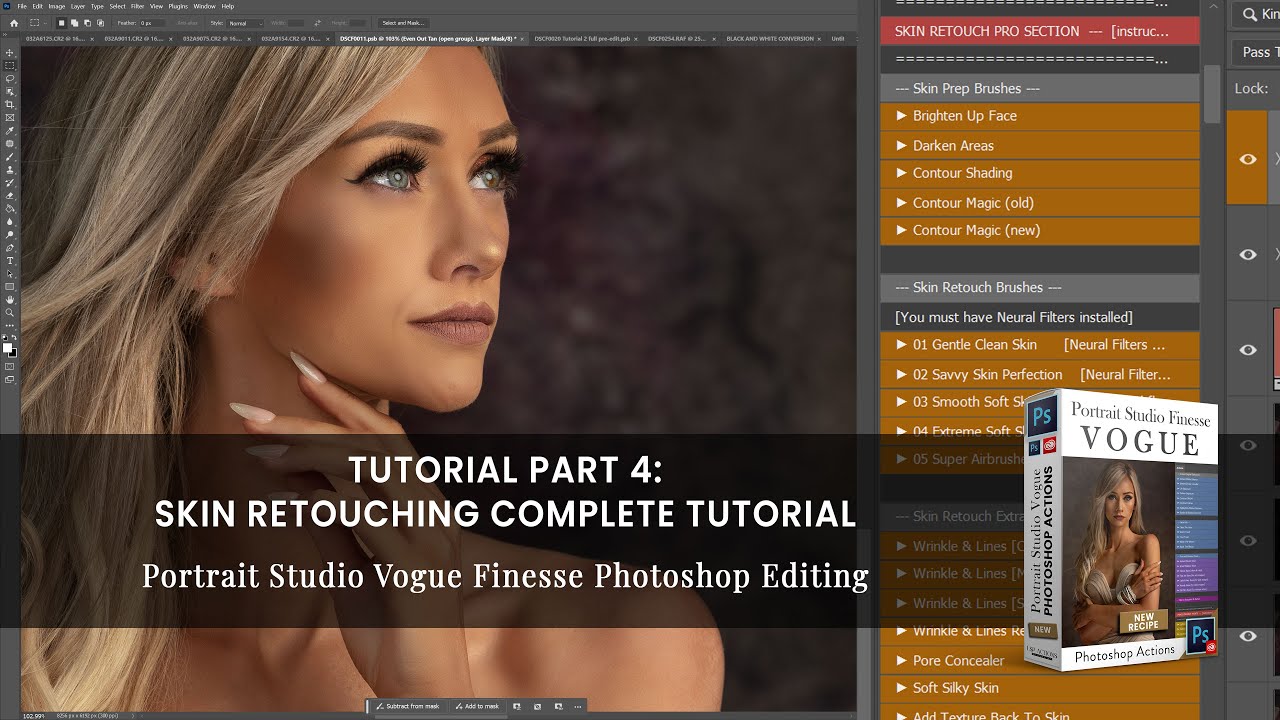Select the History Brush tool
Screen dimensions: 1280x720
pyautogui.click(x=10, y=182)
